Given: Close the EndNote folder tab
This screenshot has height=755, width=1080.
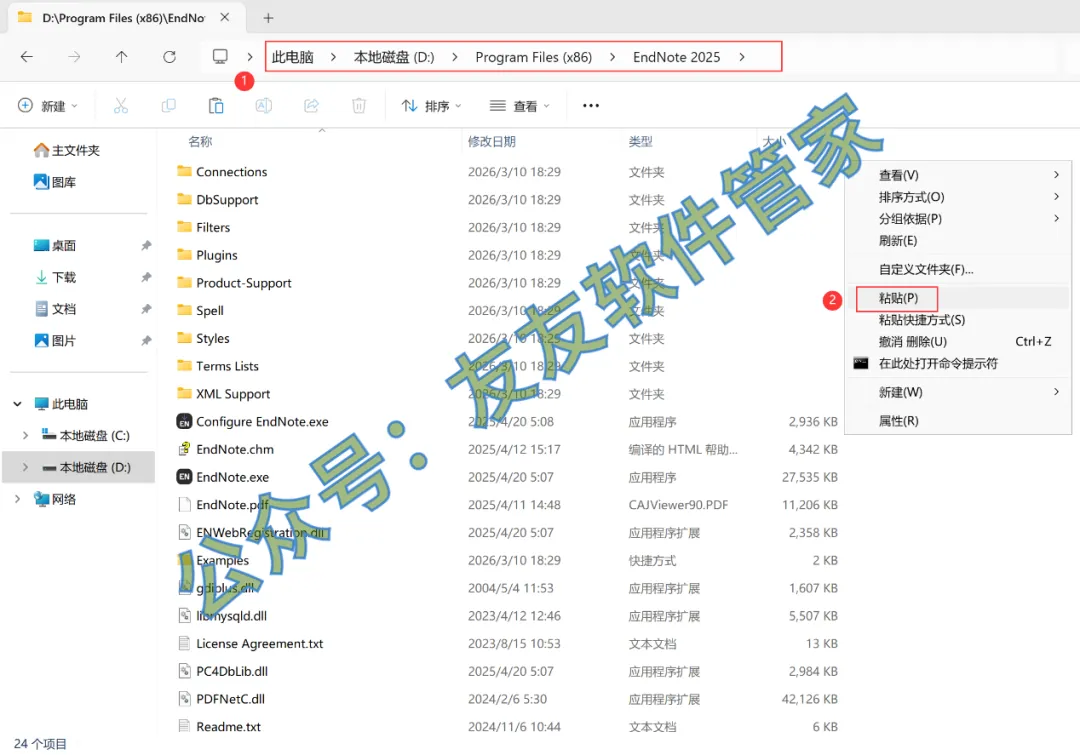Looking at the screenshot, I should click(225, 17).
